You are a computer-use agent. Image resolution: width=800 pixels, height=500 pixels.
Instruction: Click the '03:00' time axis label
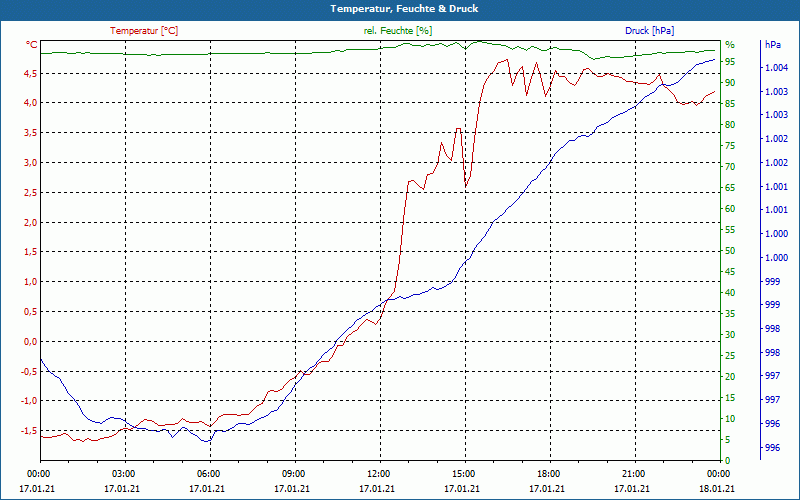(122, 473)
